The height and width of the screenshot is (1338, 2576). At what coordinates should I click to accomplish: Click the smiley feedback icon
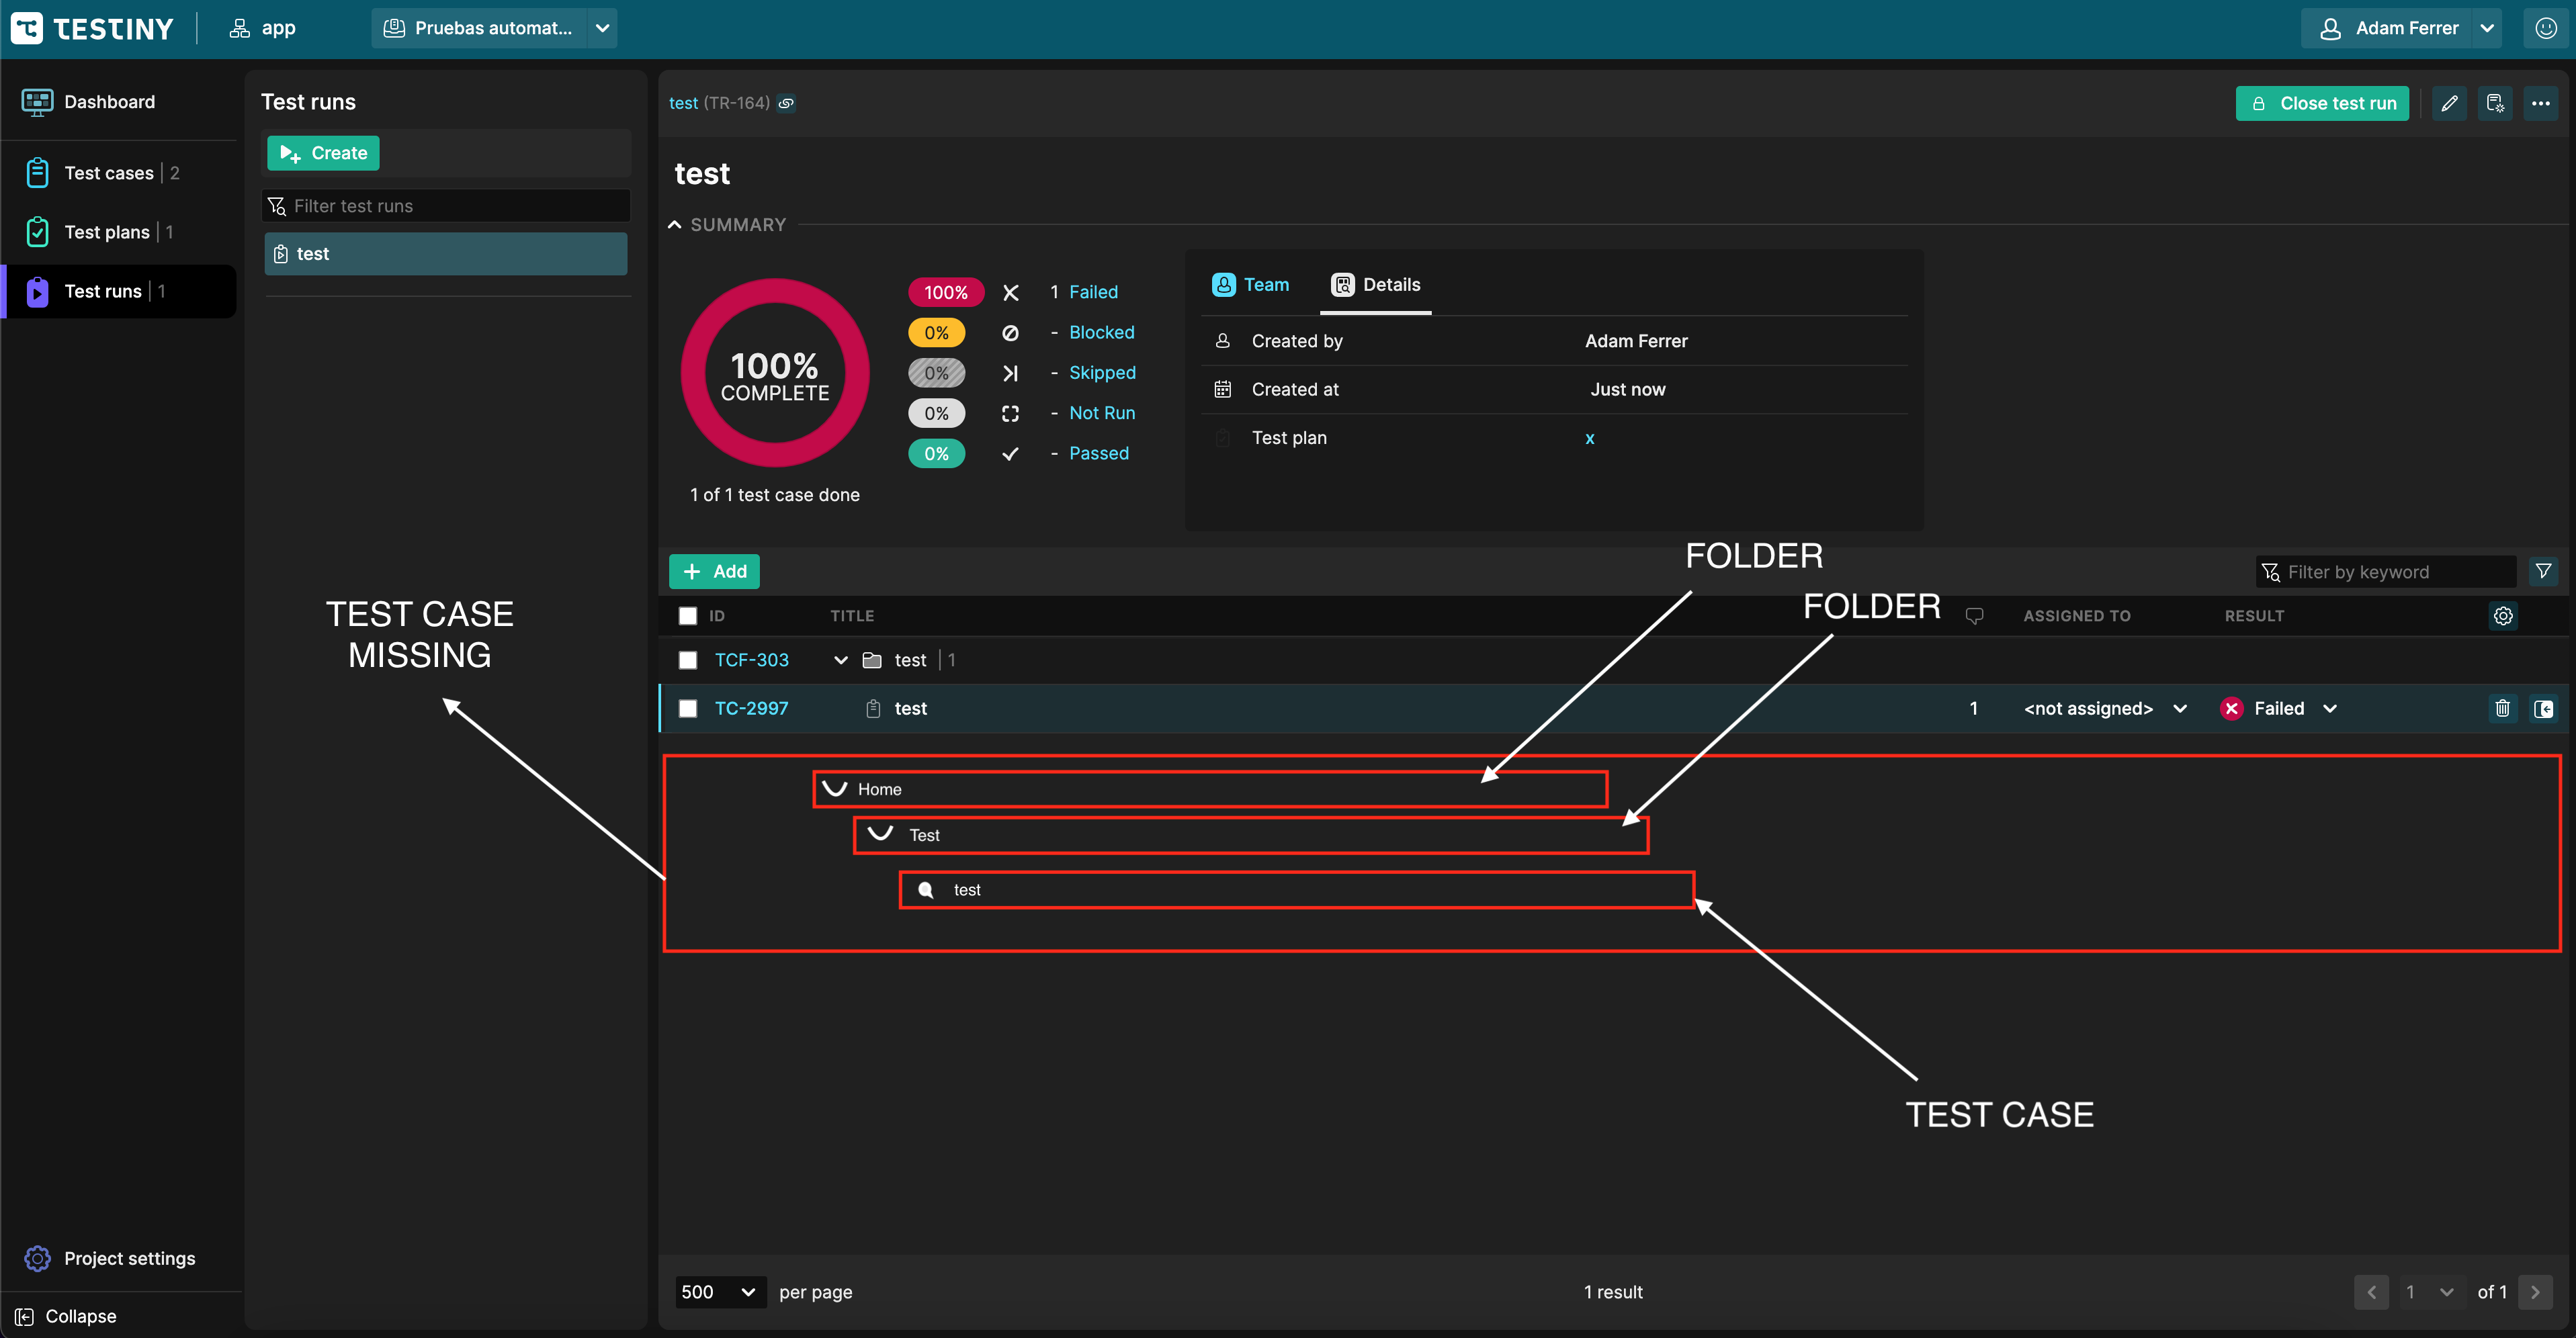point(2545,28)
